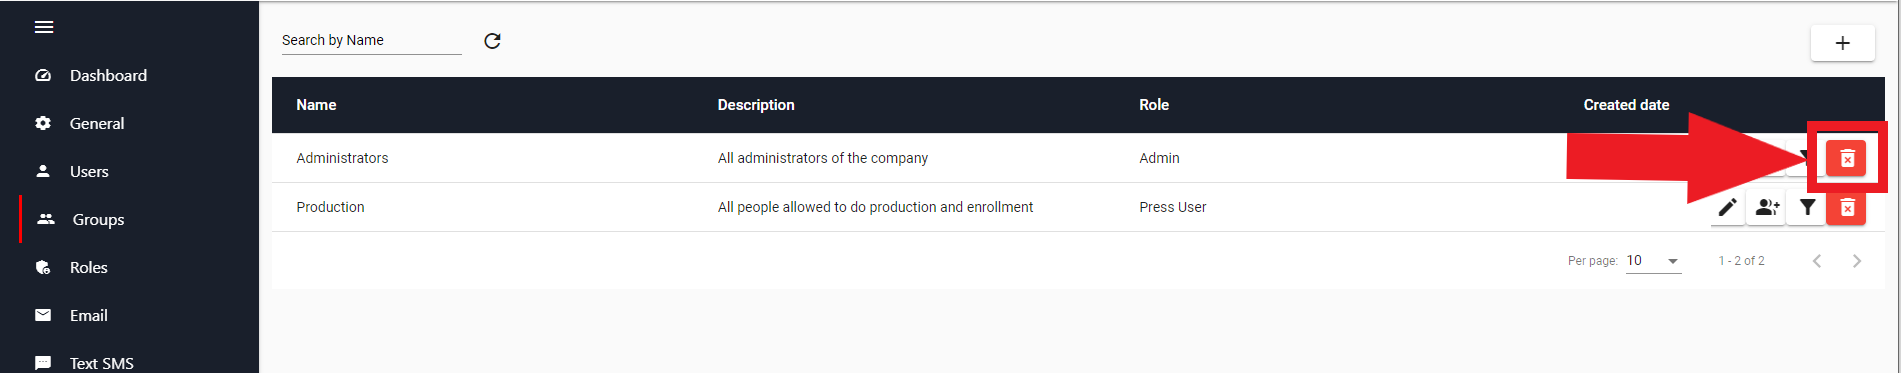The image size is (1901, 373).
Task: Edit the Production group with pencil icon
Action: coord(1727,207)
